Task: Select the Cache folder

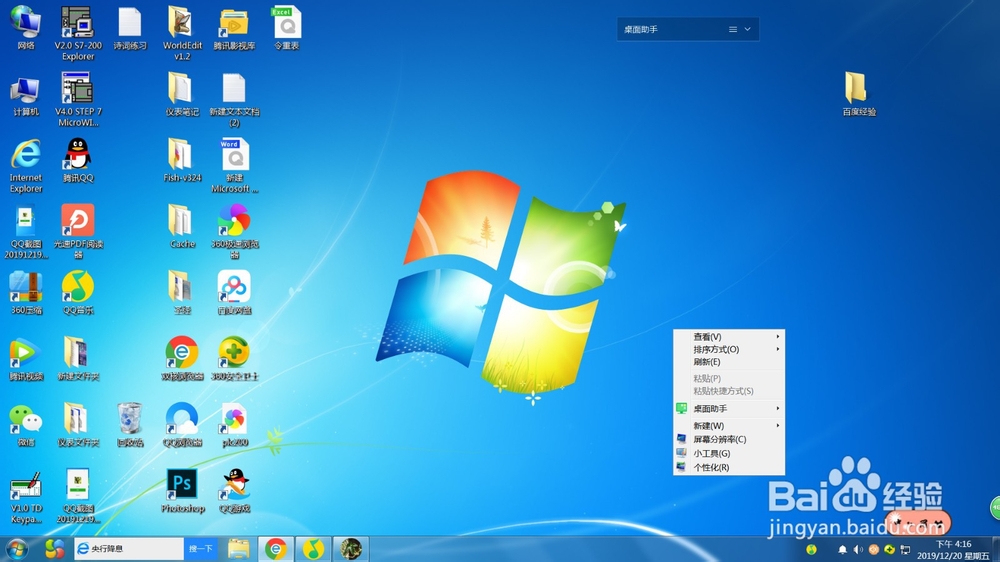Action: pos(182,226)
